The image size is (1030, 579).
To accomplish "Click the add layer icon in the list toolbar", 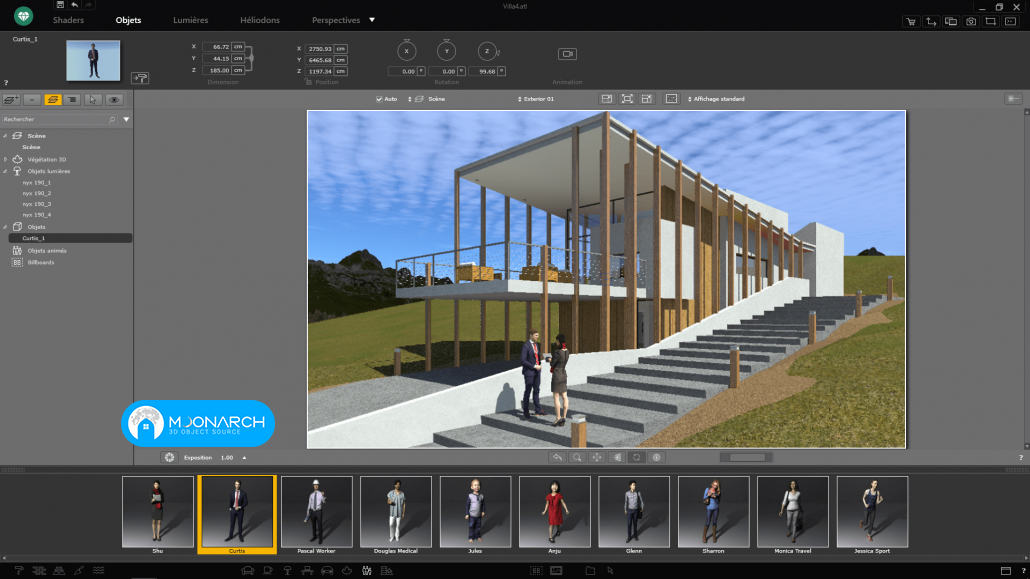I will 11,100.
